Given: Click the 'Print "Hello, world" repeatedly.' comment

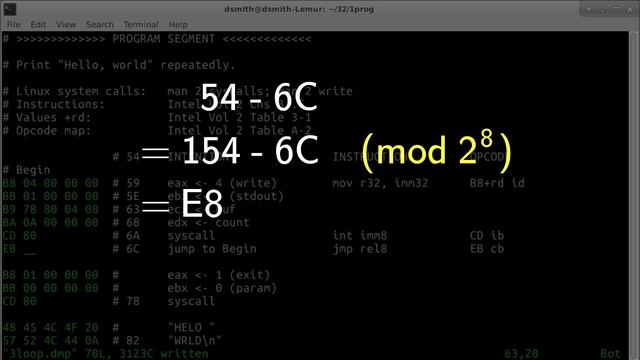Looking at the screenshot, I should click(119, 65).
